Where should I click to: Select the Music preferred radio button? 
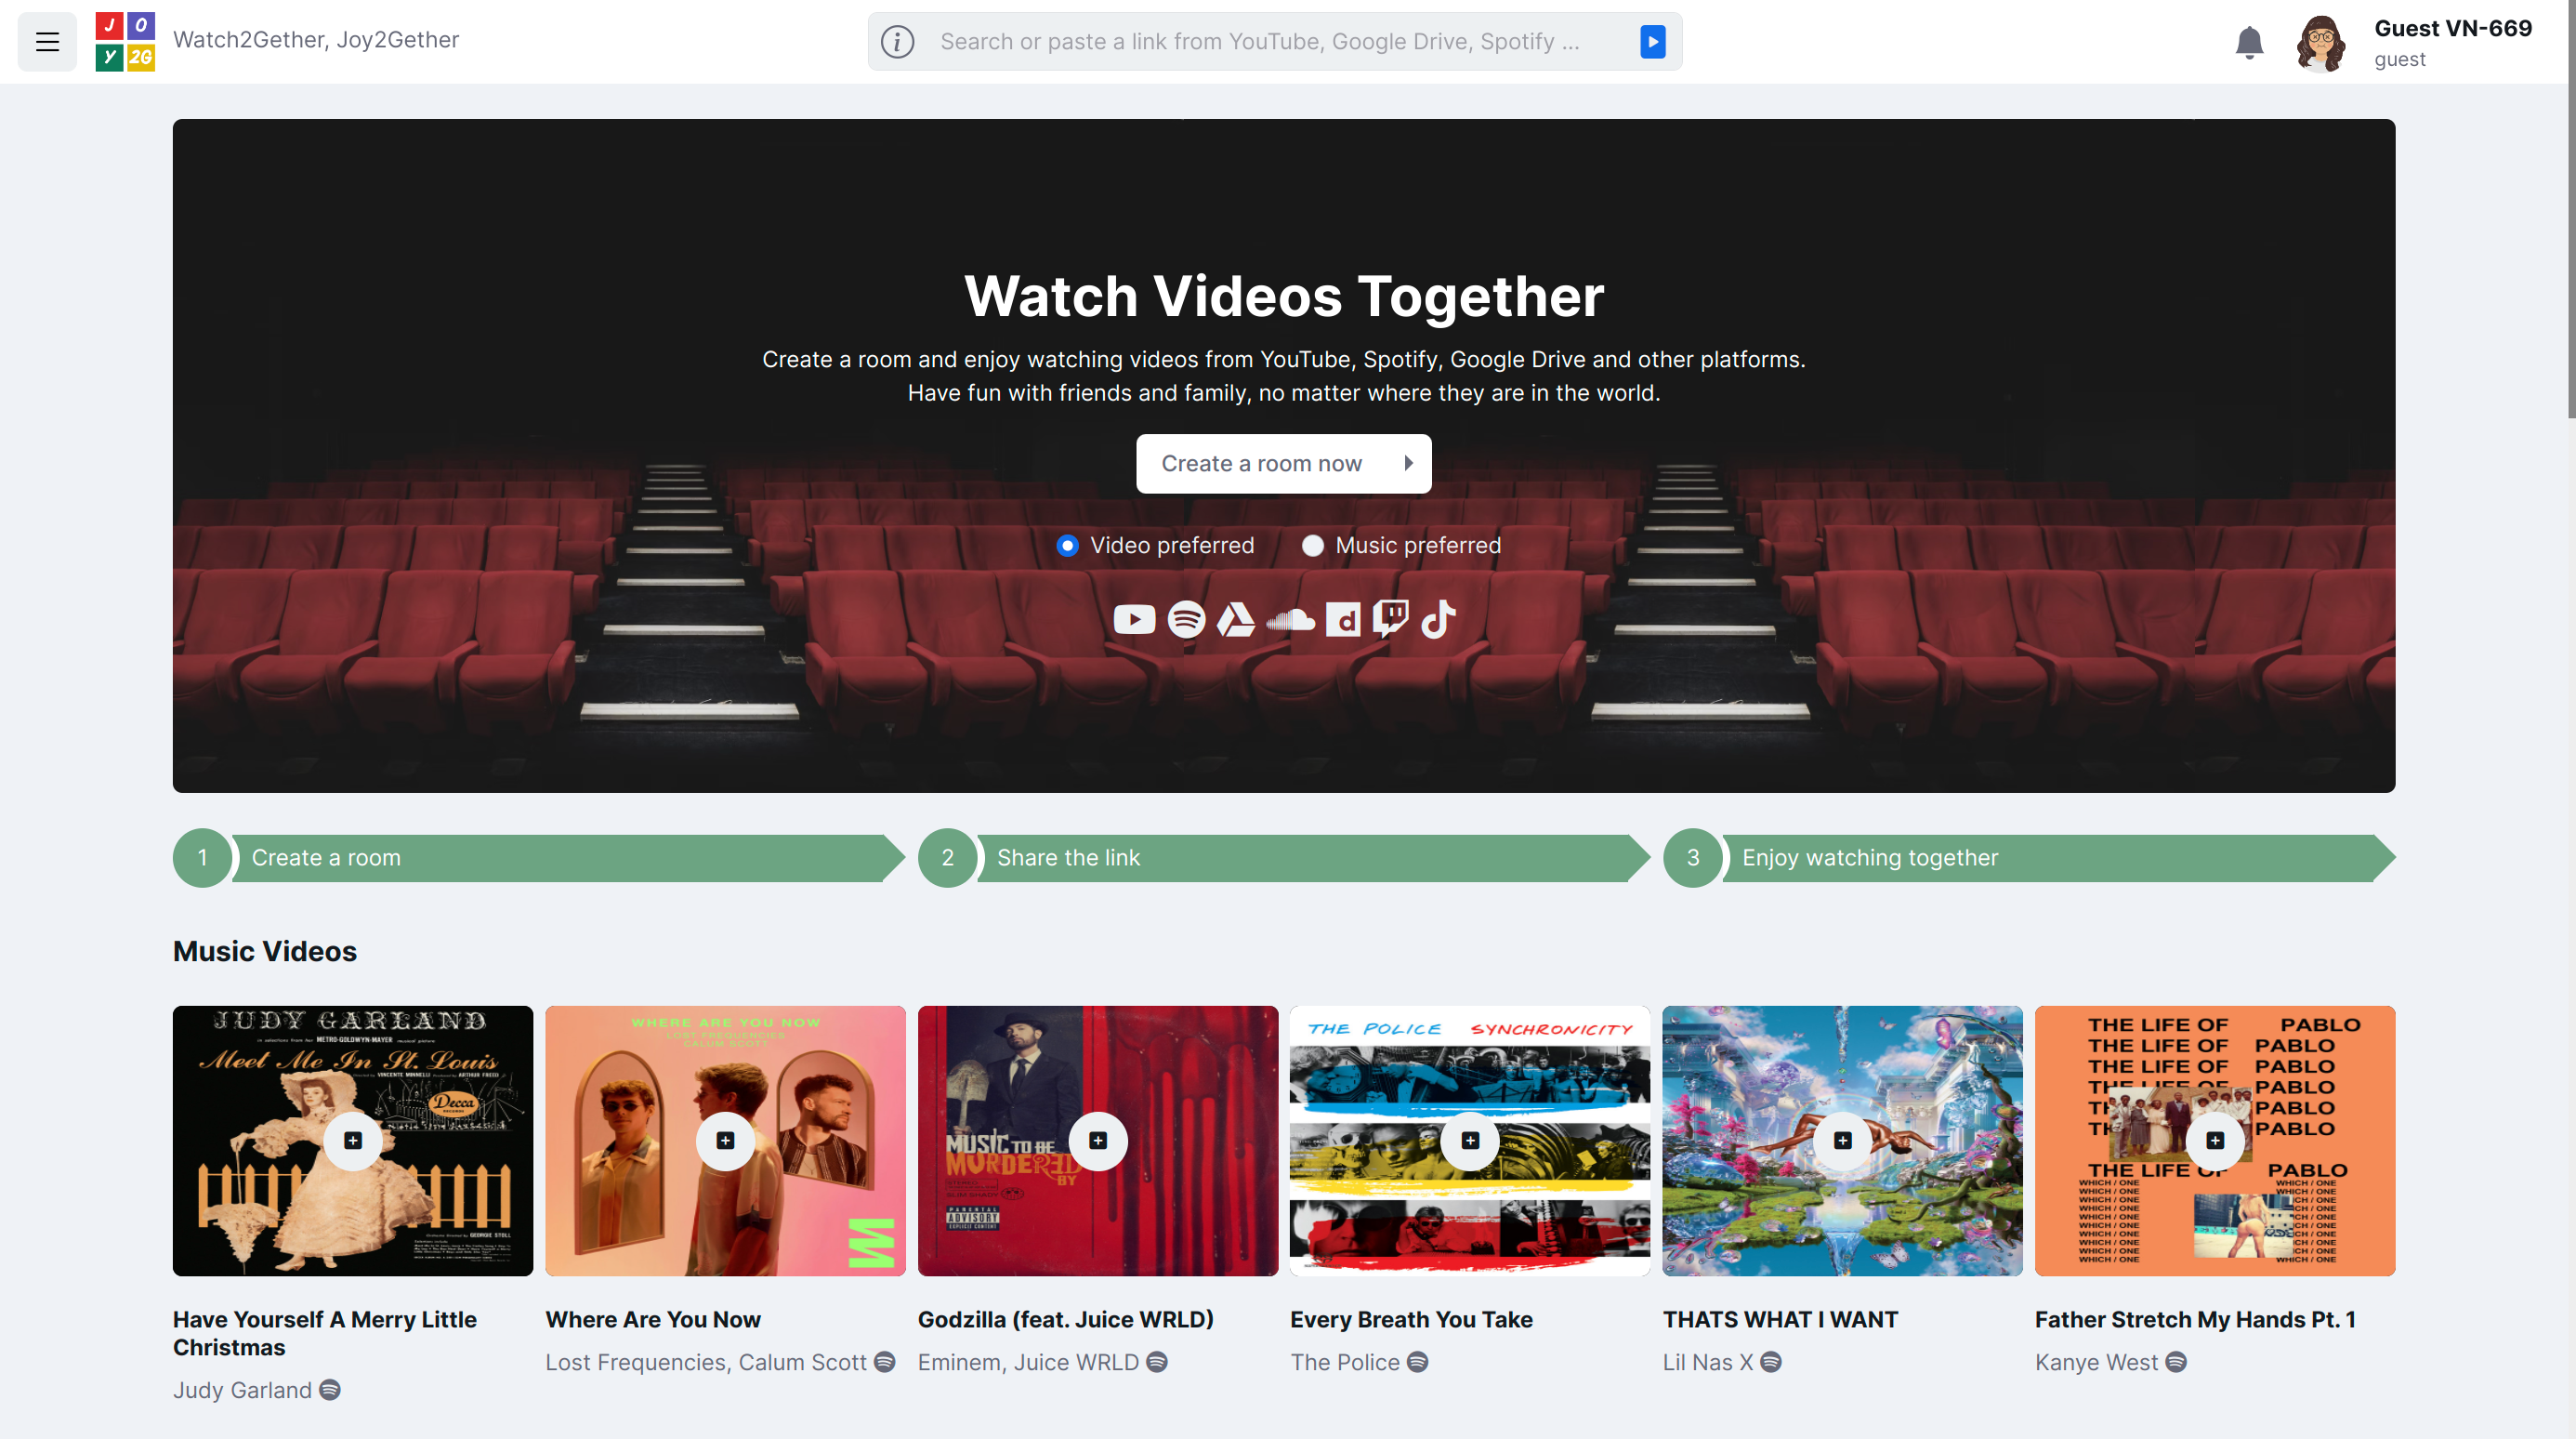pos(1313,546)
